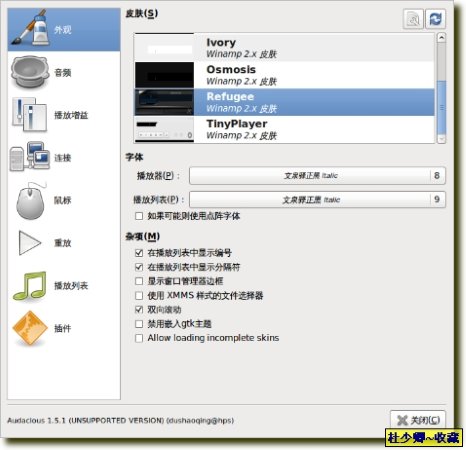Select the Refugee skin row

284,102
